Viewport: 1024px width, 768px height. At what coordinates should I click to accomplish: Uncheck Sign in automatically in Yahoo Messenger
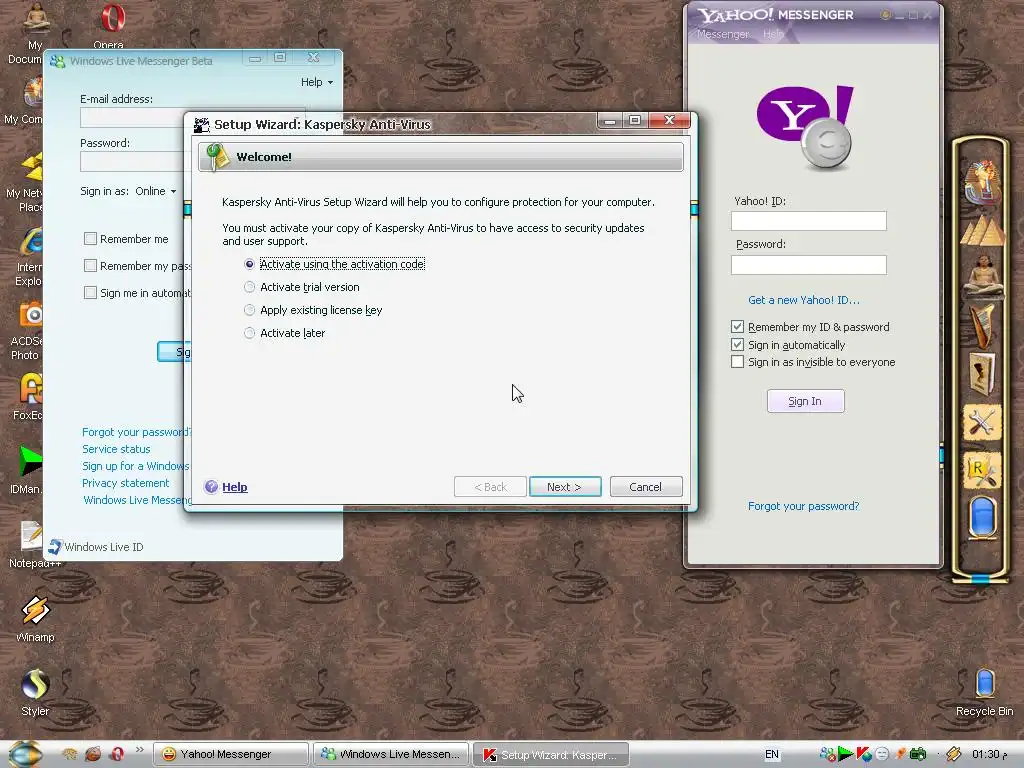click(737, 344)
